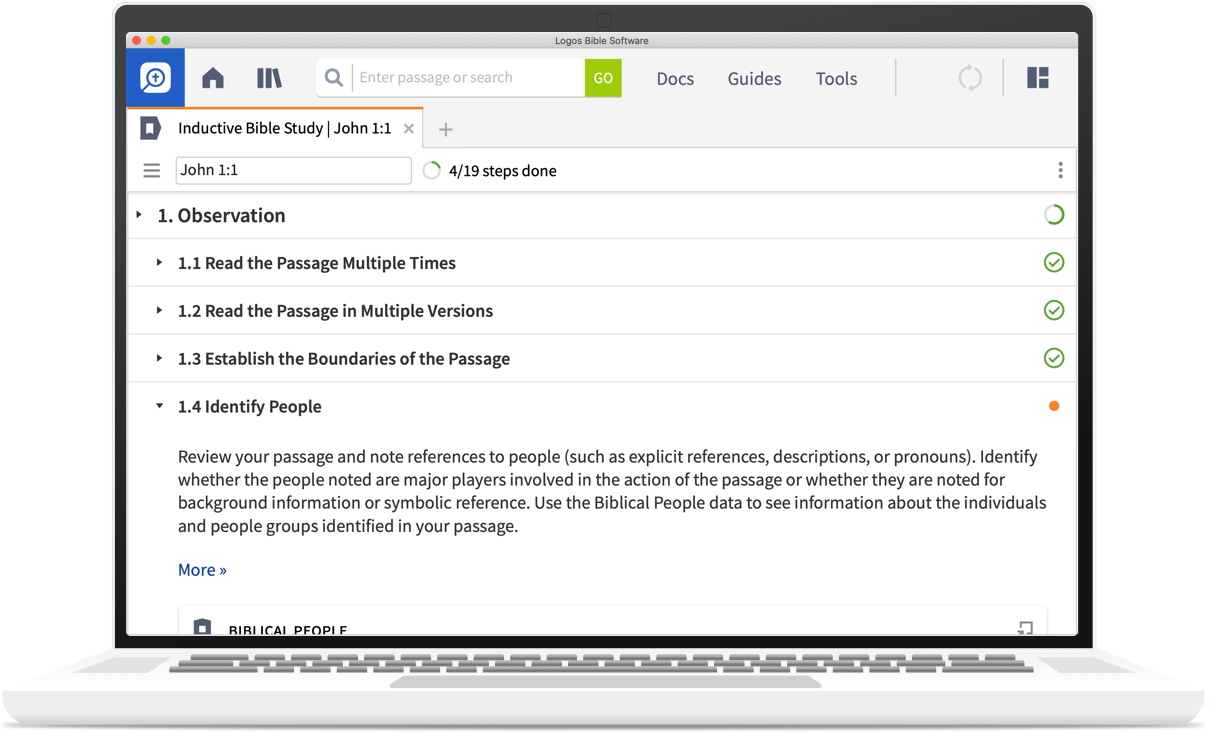The image size is (1210, 732).
Task: Click the workflow document tab icon
Action: point(150,128)
